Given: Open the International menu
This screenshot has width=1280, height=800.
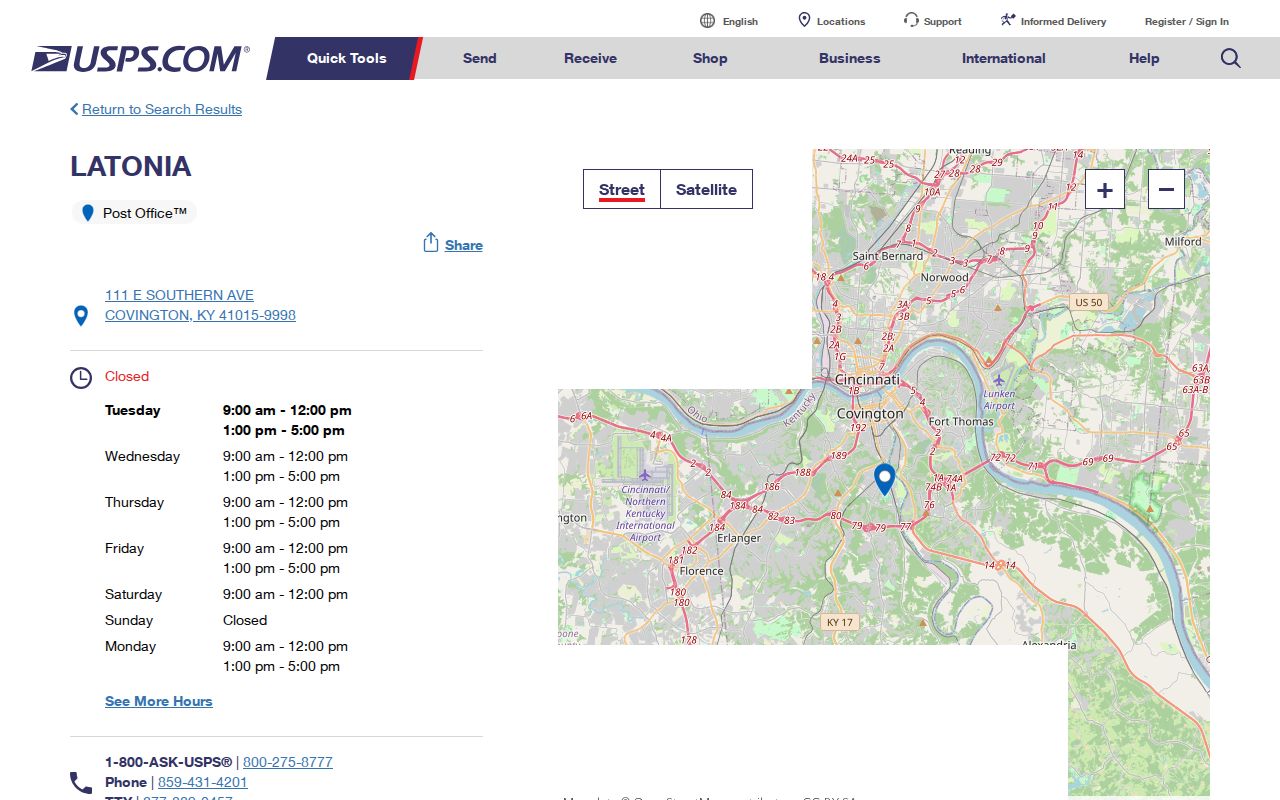Looking at the screenshot, I should coord(1004,58).
